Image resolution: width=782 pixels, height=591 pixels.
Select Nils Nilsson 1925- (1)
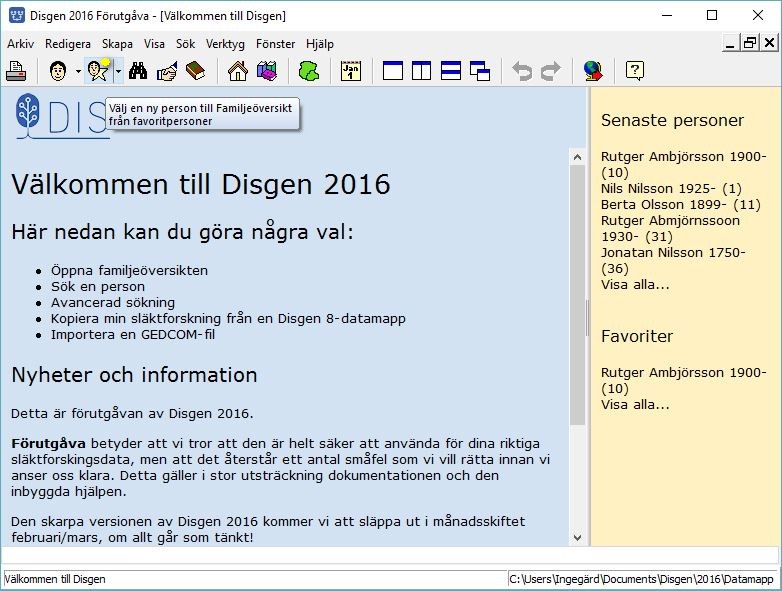pyautogui.click(x=671, y=189)
